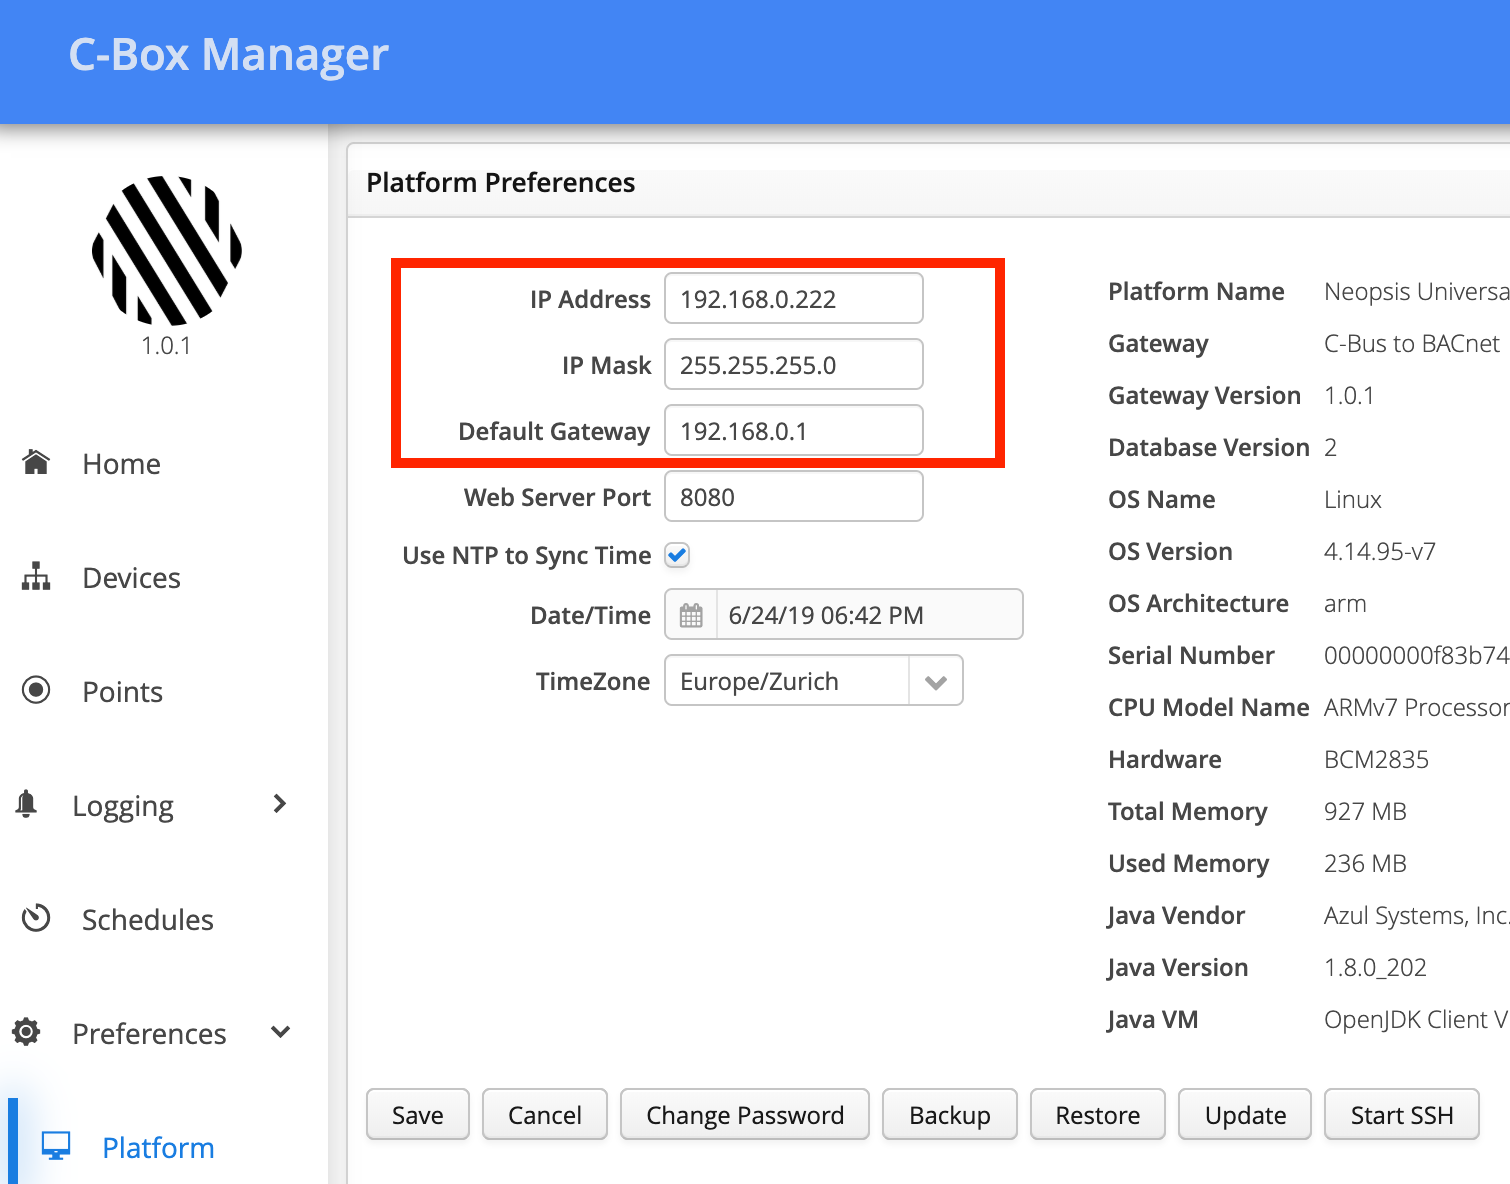Click the striped circle logo

tap(167, 251)
